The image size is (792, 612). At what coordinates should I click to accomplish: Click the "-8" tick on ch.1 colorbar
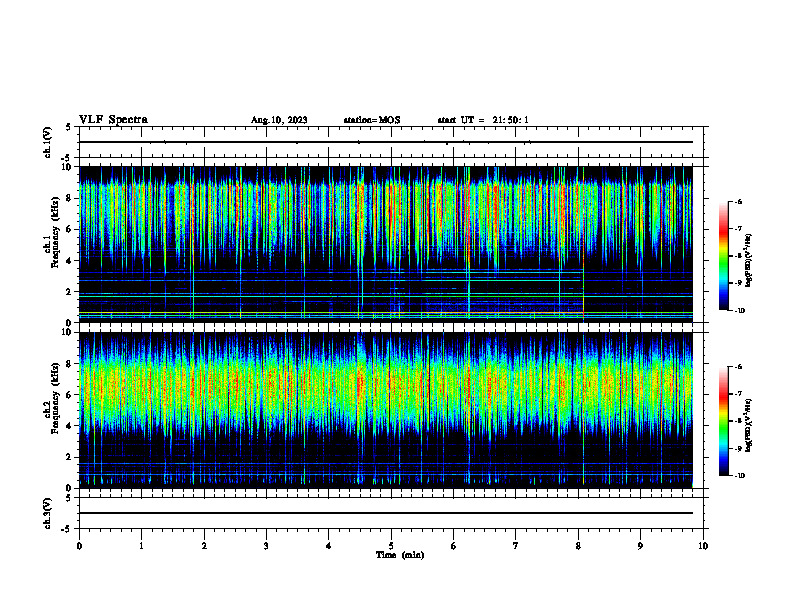[x=739, y=256]
